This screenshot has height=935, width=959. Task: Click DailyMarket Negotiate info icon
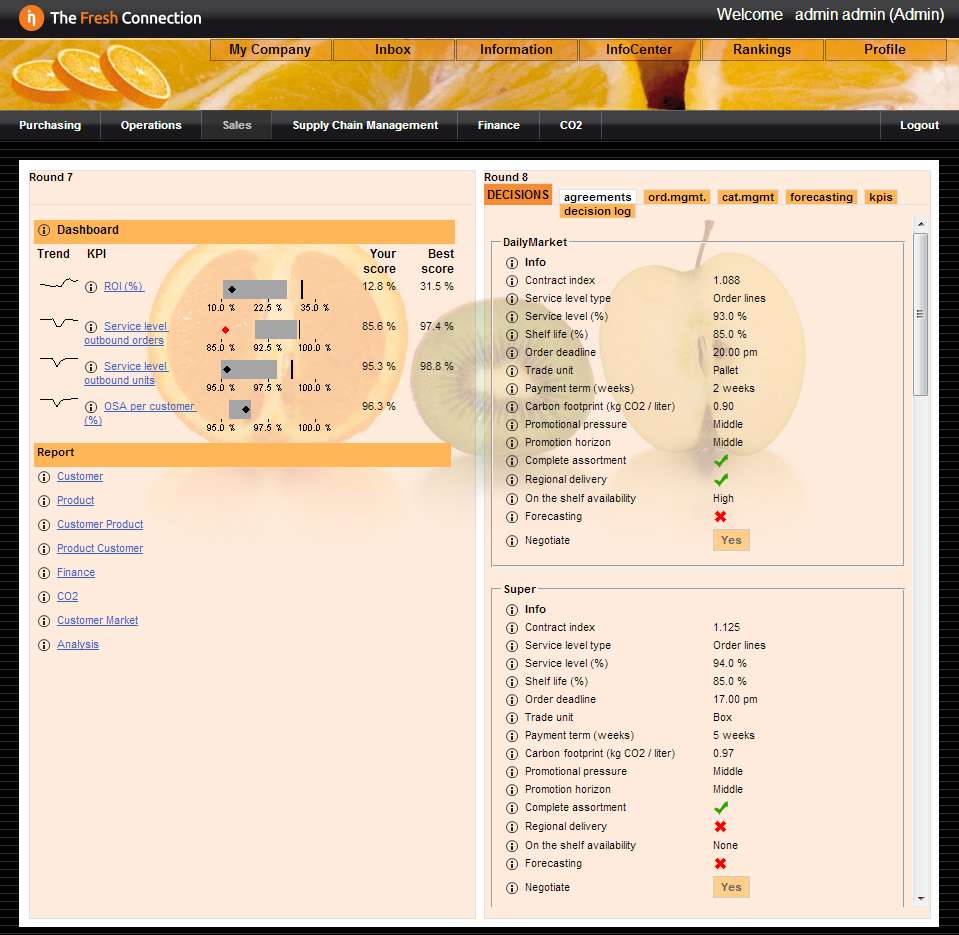coord(512,541)
